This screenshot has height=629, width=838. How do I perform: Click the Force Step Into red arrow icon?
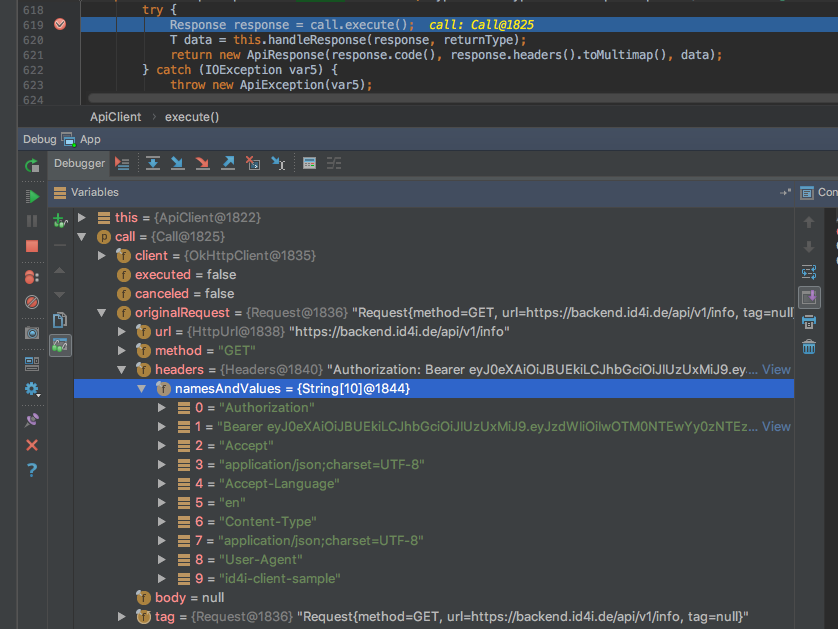pyautogui.click(x=203, y=164)
